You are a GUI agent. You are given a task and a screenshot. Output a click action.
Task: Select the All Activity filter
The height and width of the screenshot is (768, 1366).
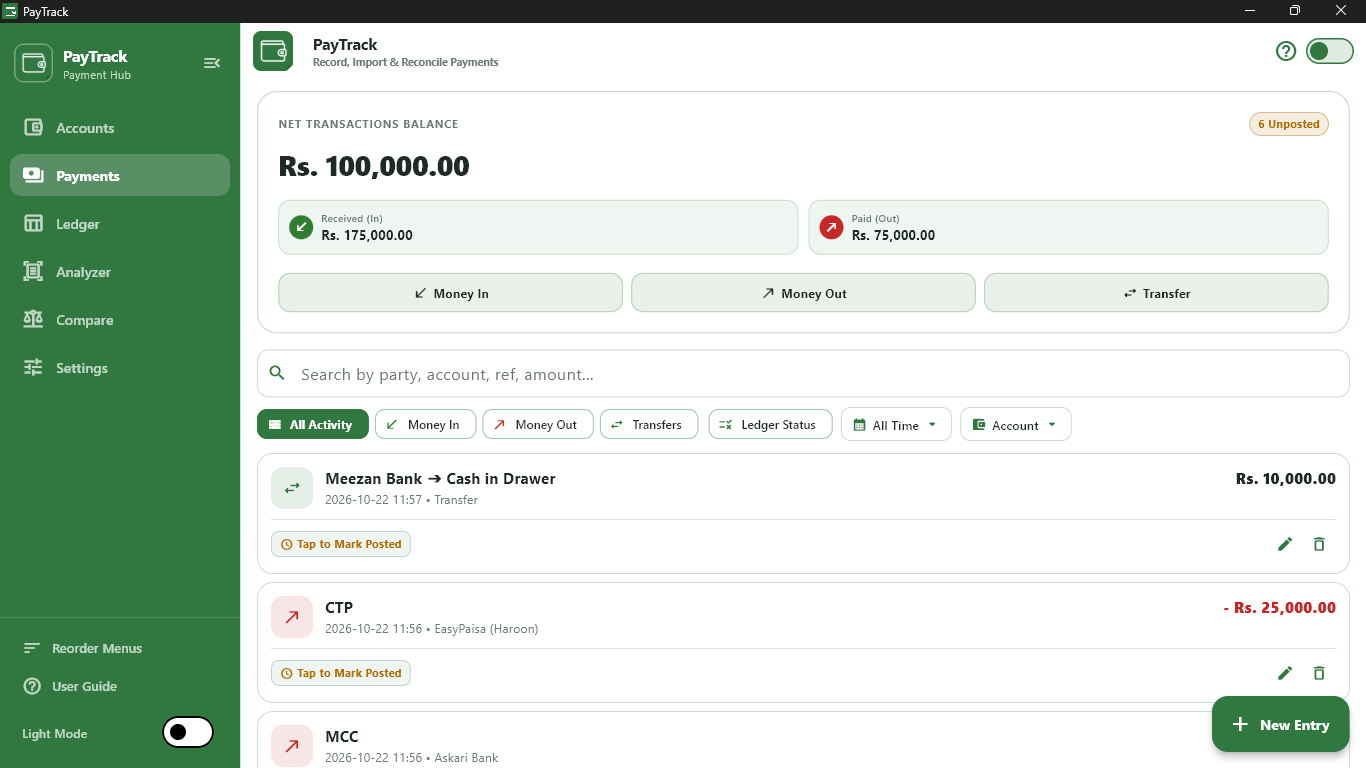[x=312, y=424]
